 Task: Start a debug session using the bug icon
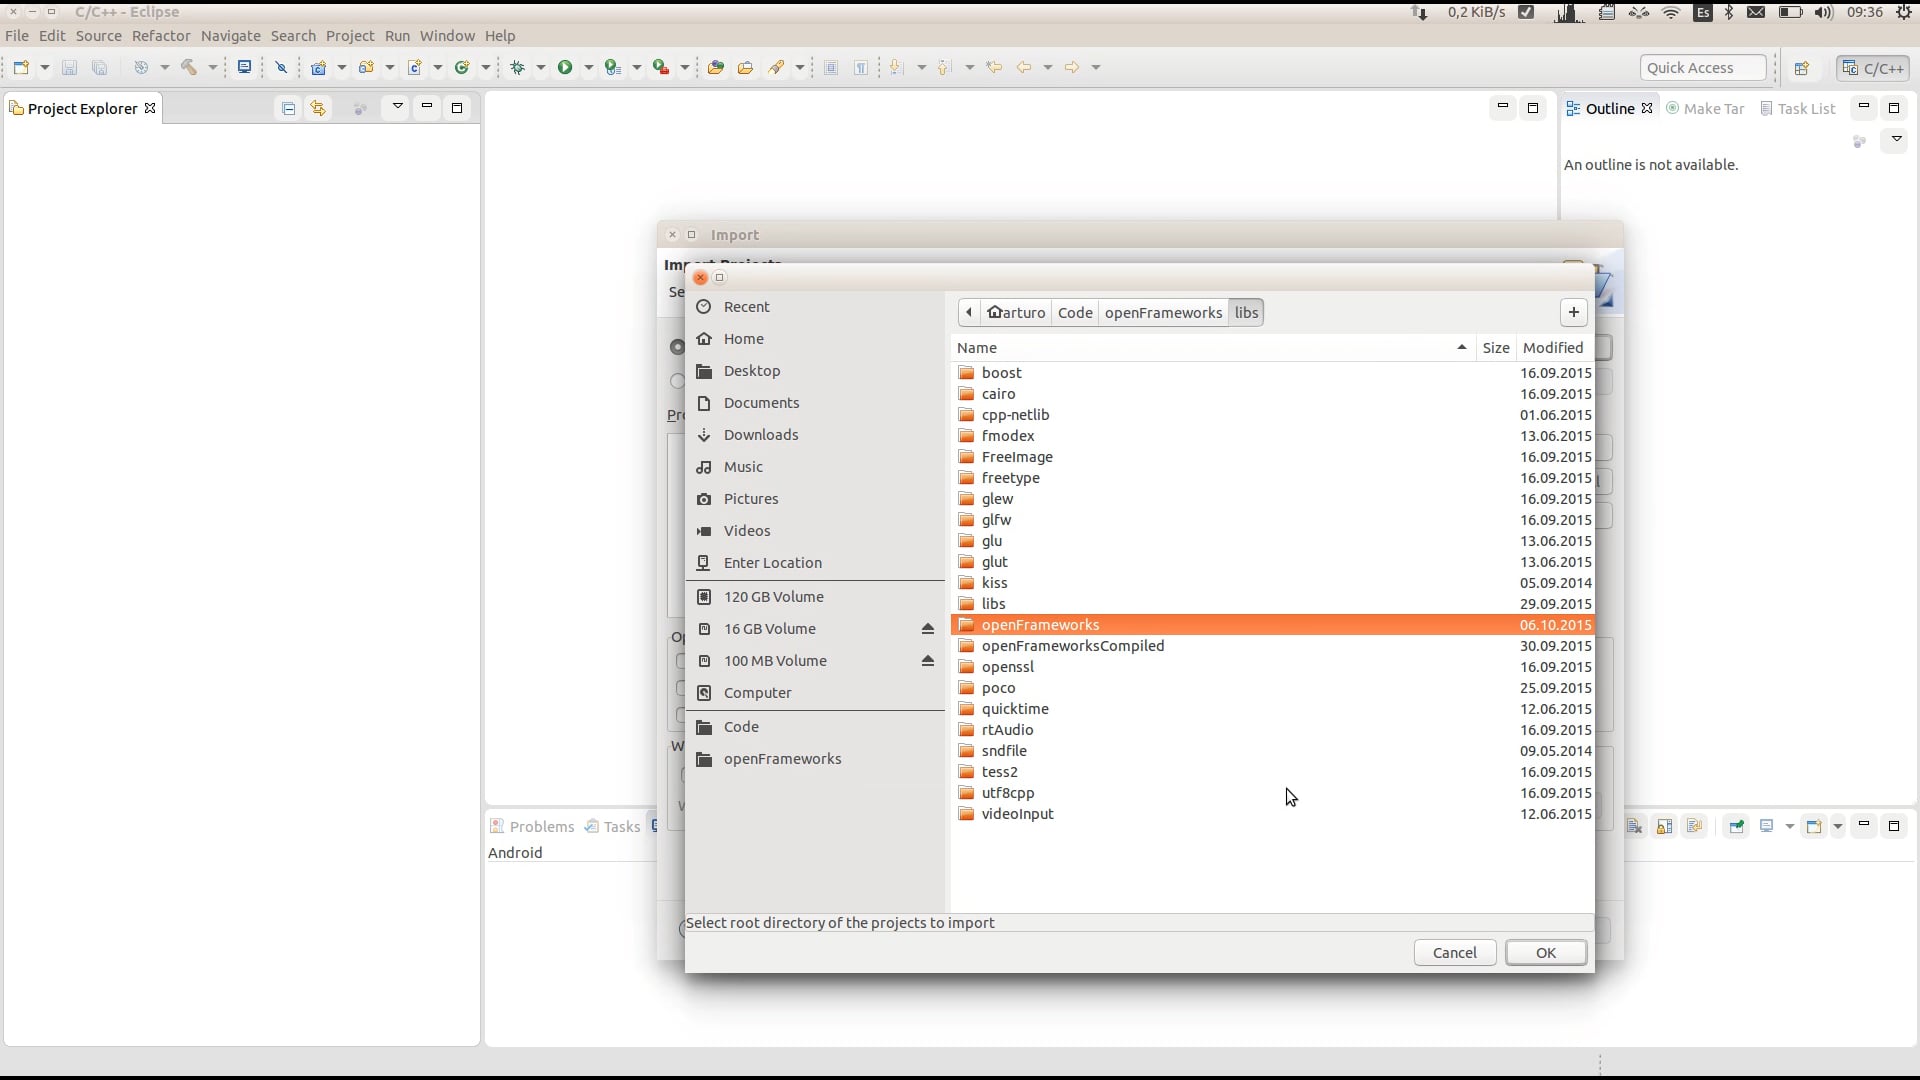tap(518, 67)
